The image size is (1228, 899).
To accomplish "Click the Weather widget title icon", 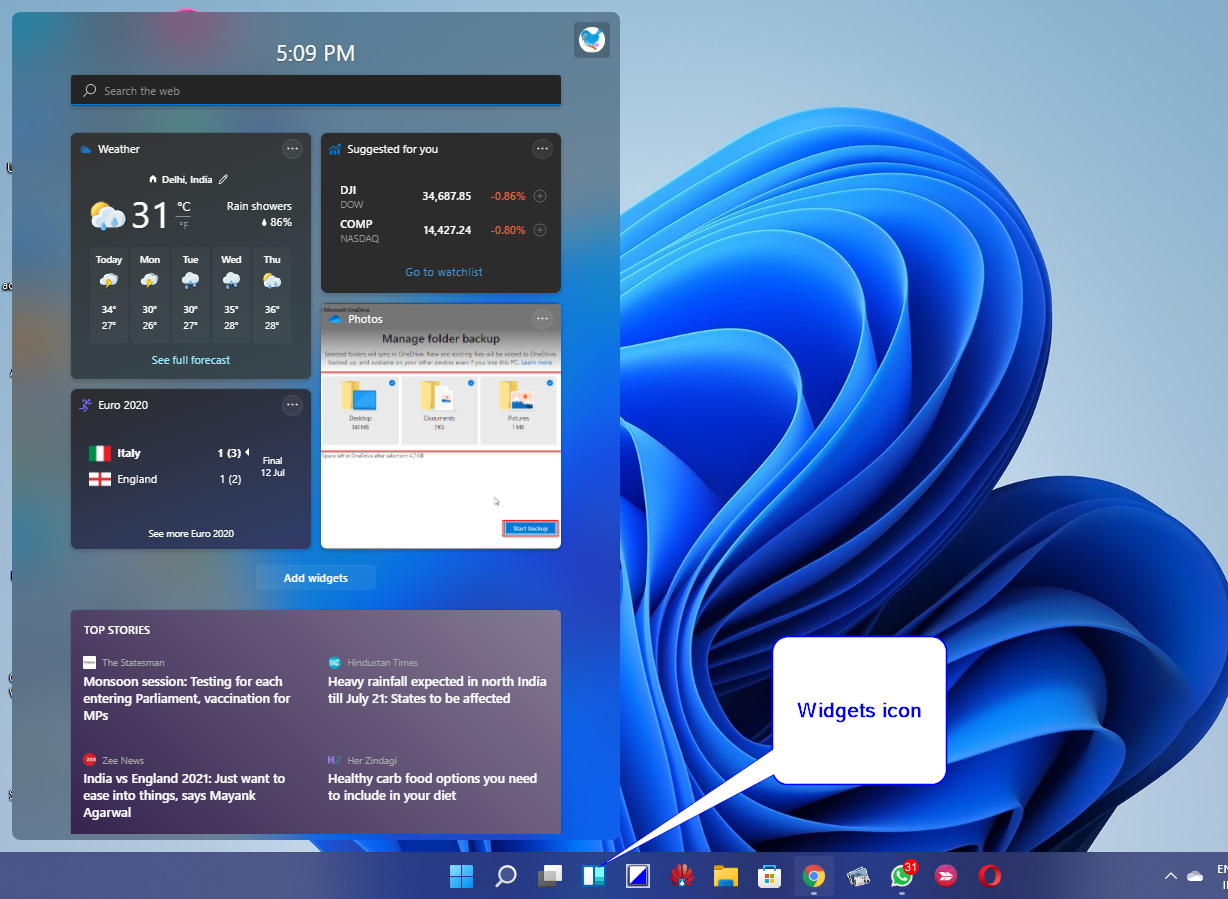I will pos(86,149).
